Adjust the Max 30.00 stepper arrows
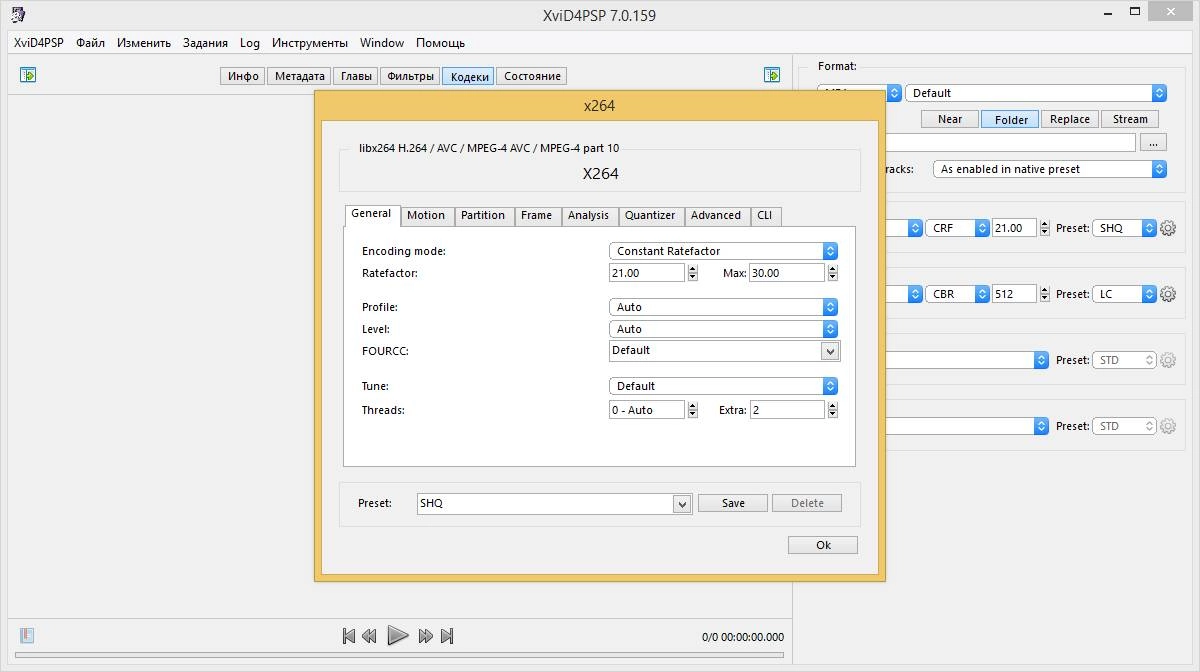The width and height of the screenshot is (1200, 672). click(832, 273)
